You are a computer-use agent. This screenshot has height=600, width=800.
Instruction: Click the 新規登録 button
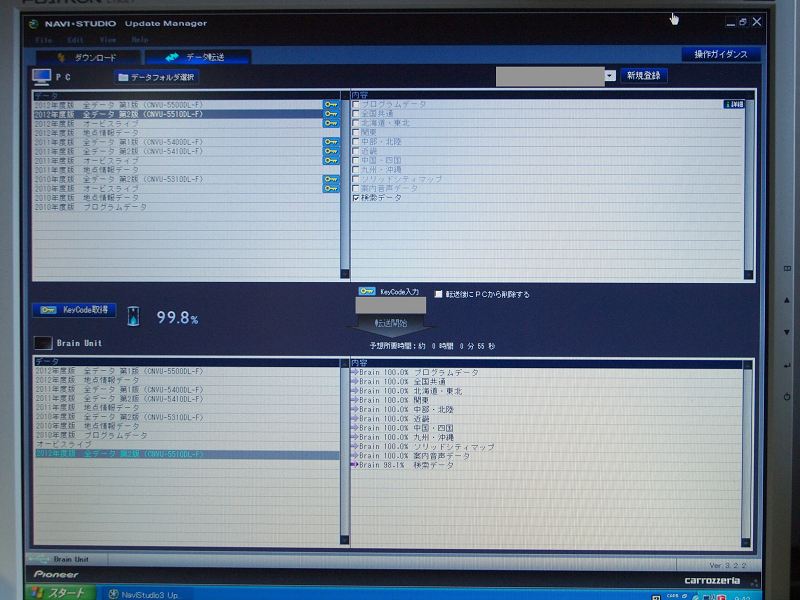[643, 76]
